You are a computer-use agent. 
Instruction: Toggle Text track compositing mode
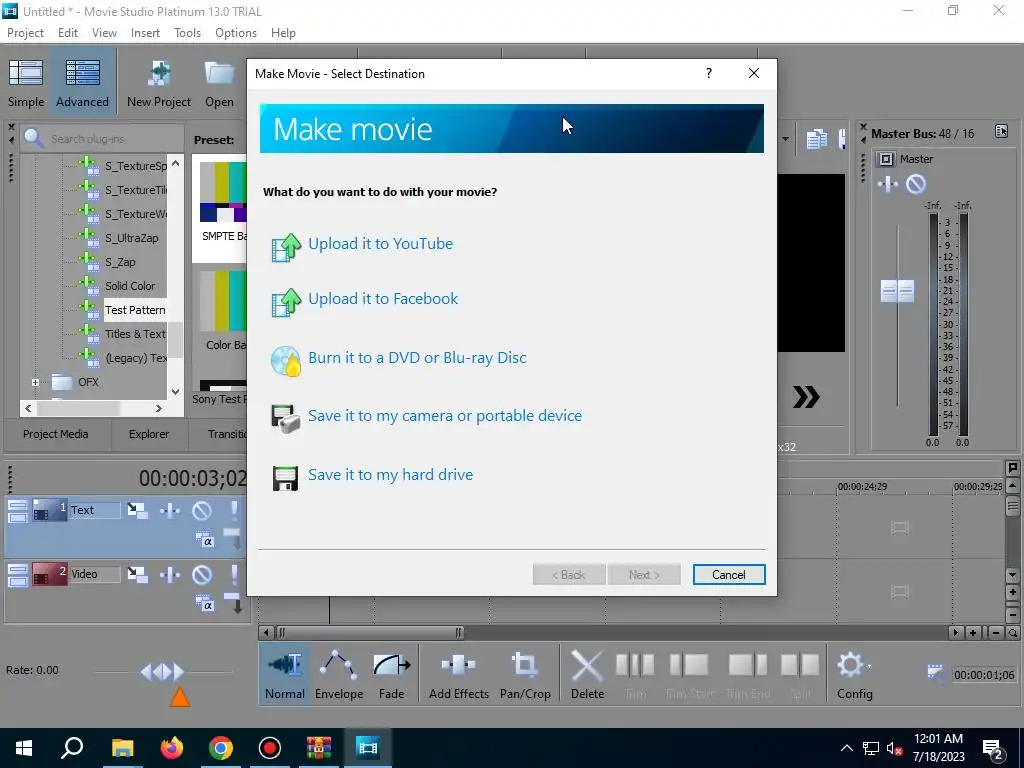(x=204, y=540)
